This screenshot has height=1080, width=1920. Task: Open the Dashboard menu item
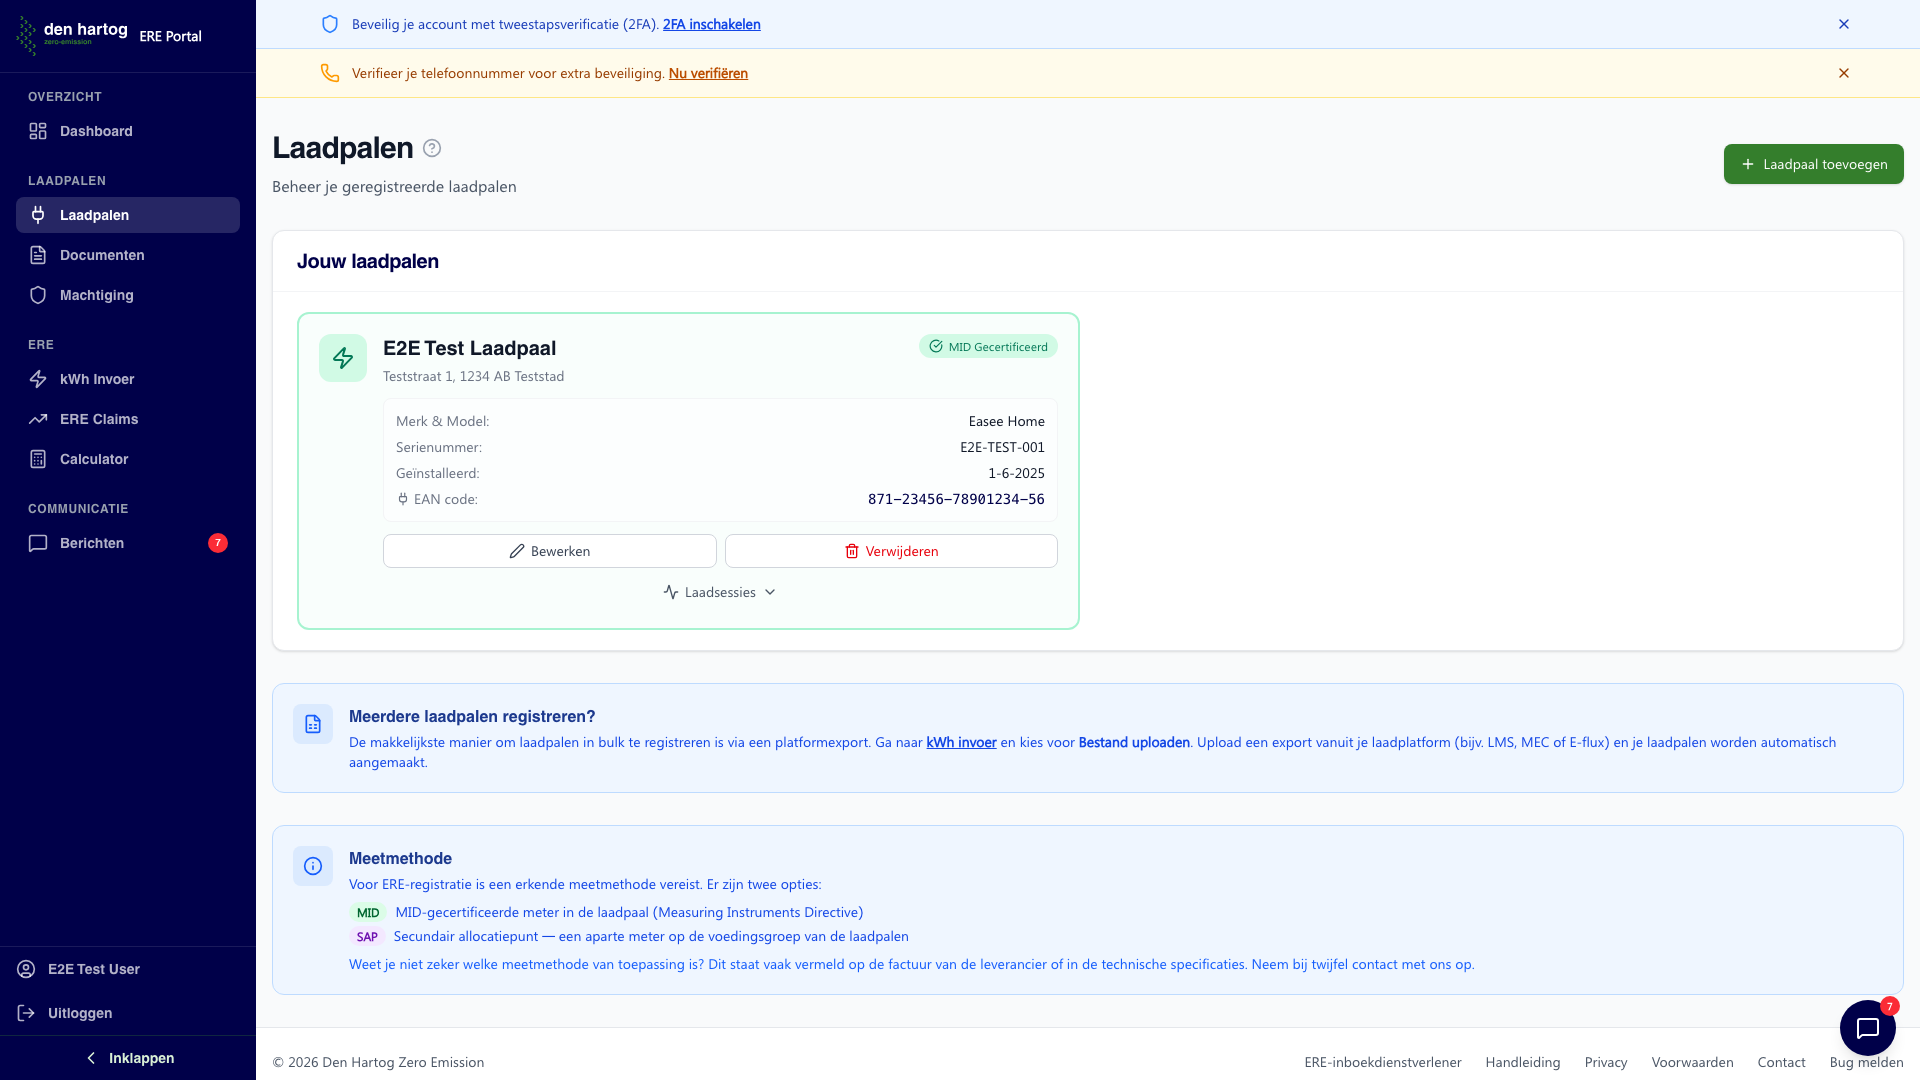95,131
